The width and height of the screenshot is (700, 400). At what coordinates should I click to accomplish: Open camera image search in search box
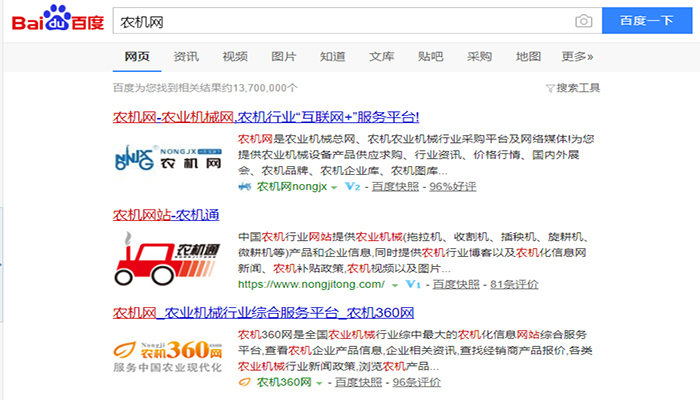pyautogui.click(x=584, y=21)
